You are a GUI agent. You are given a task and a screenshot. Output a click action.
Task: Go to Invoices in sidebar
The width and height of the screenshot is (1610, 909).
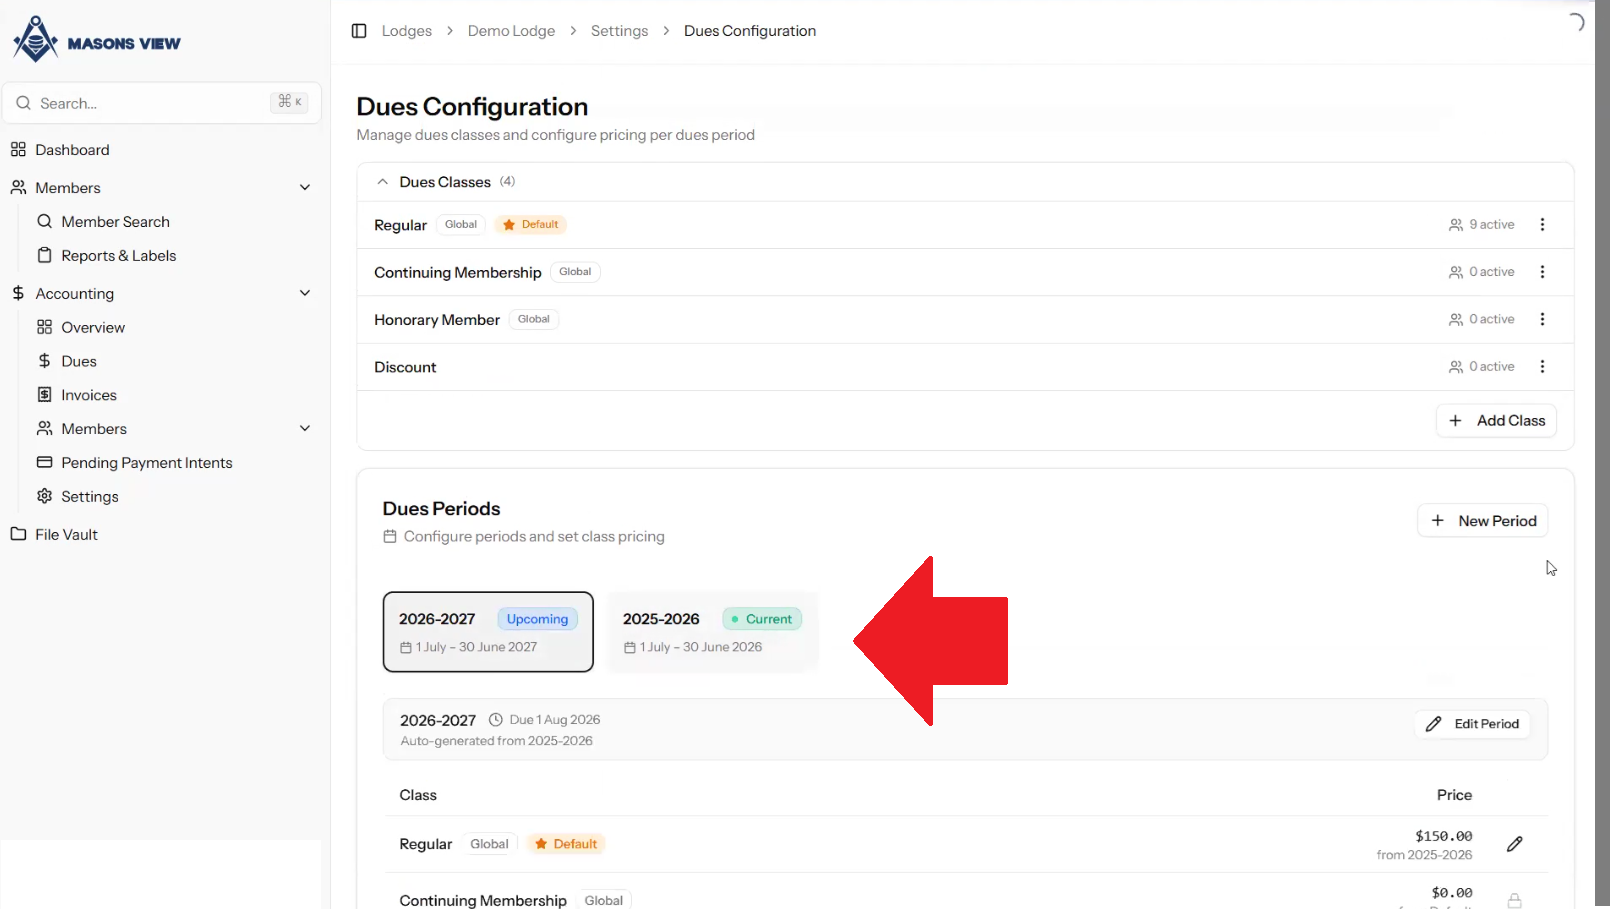tap(88, 395)
